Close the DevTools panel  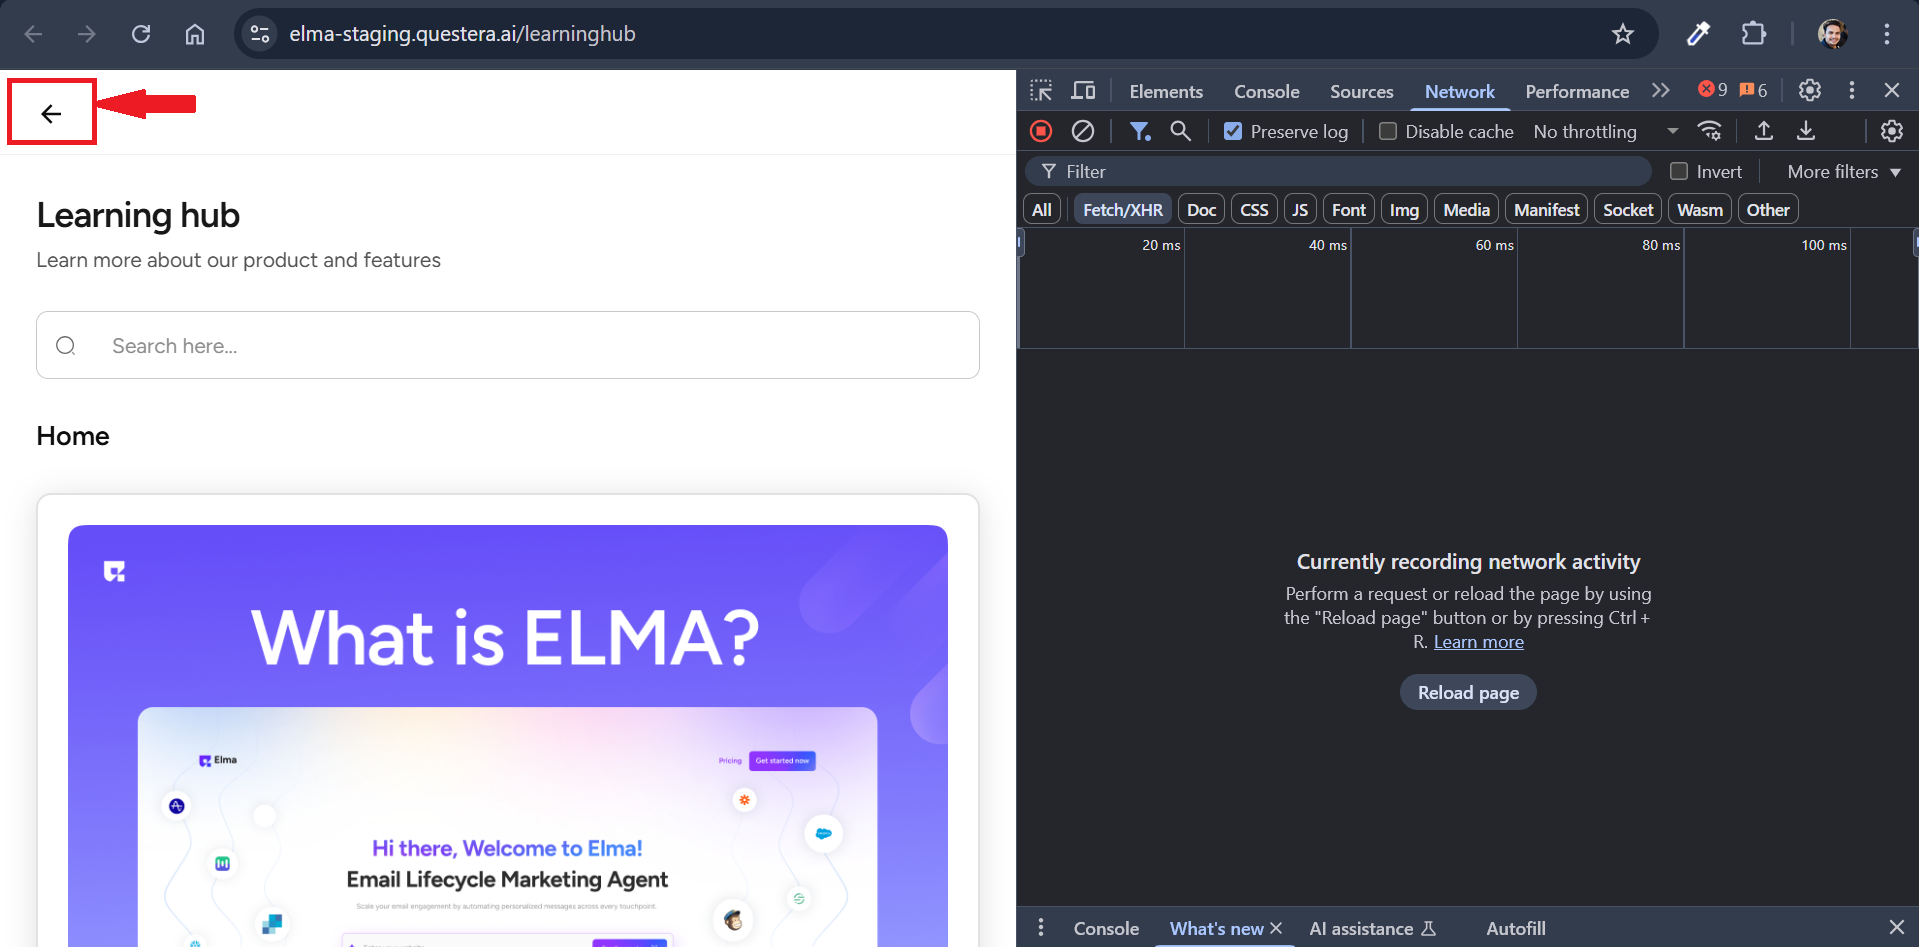pos(1892,90)
